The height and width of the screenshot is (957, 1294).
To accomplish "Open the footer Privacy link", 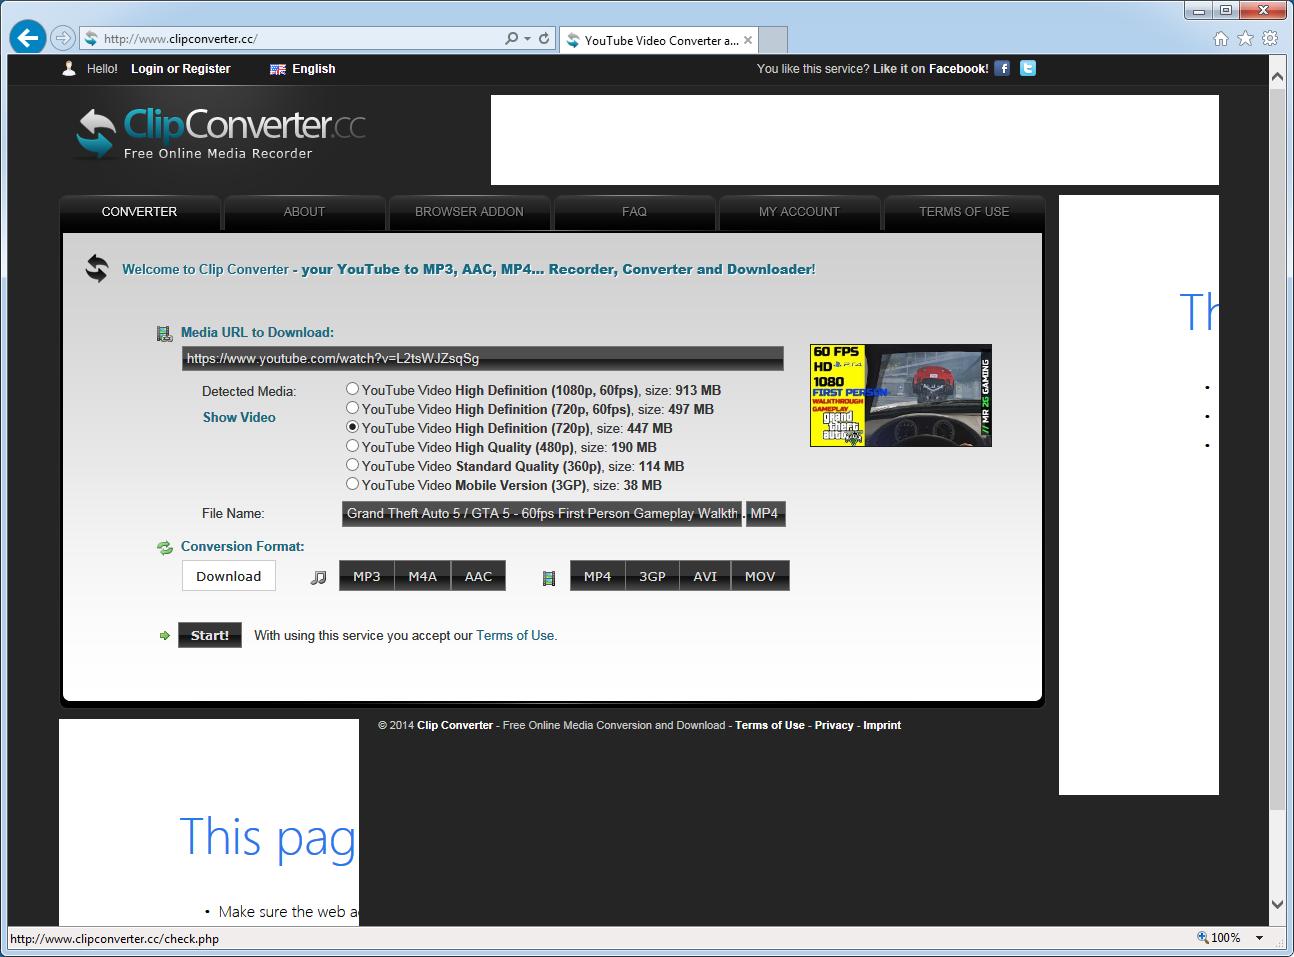I will pyautogui.click(x=834, y=725).
